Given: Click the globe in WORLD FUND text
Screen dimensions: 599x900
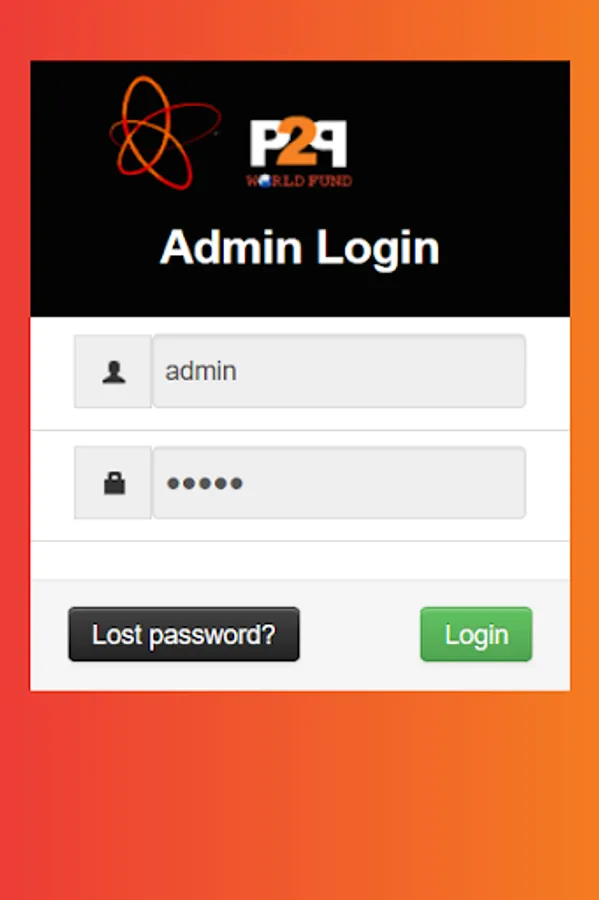Looking at the screenshot, I should click(x=265, y=181).
